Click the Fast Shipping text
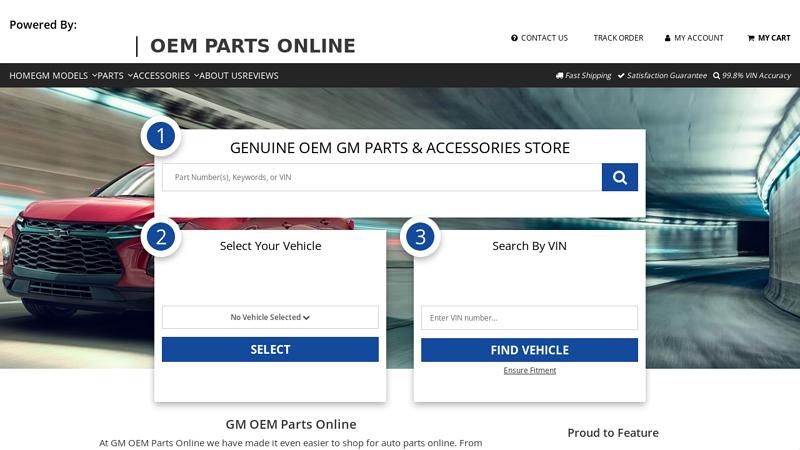The image size is (800, 450). click(x=588, y=76)
